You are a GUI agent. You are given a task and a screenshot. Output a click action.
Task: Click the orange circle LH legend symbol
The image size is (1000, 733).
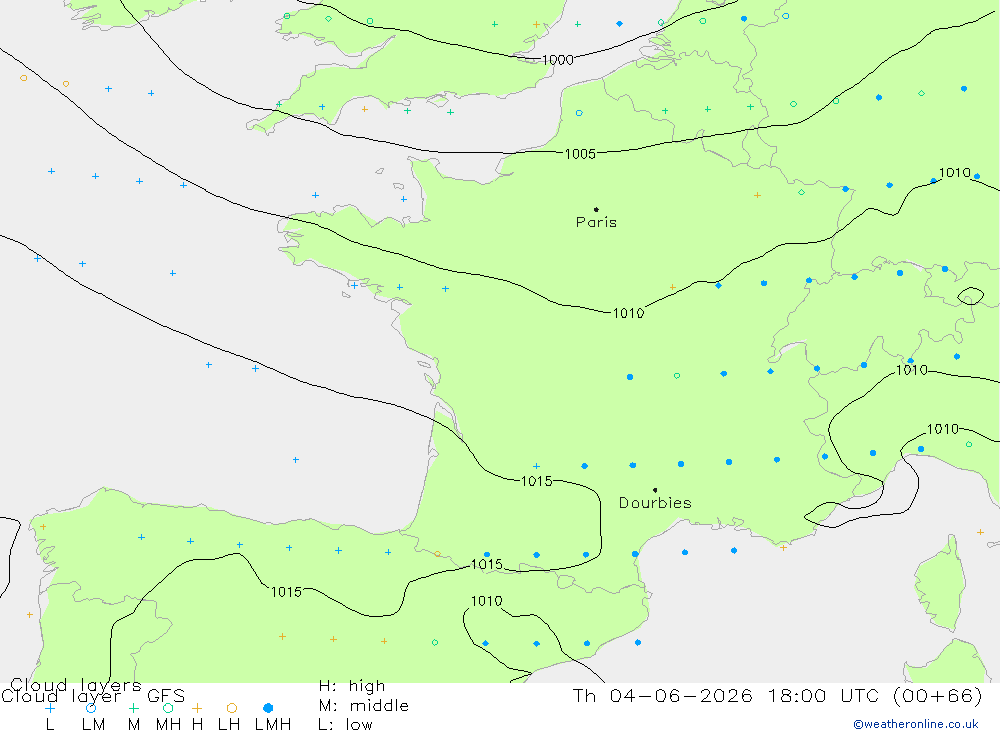click(232, 708)
